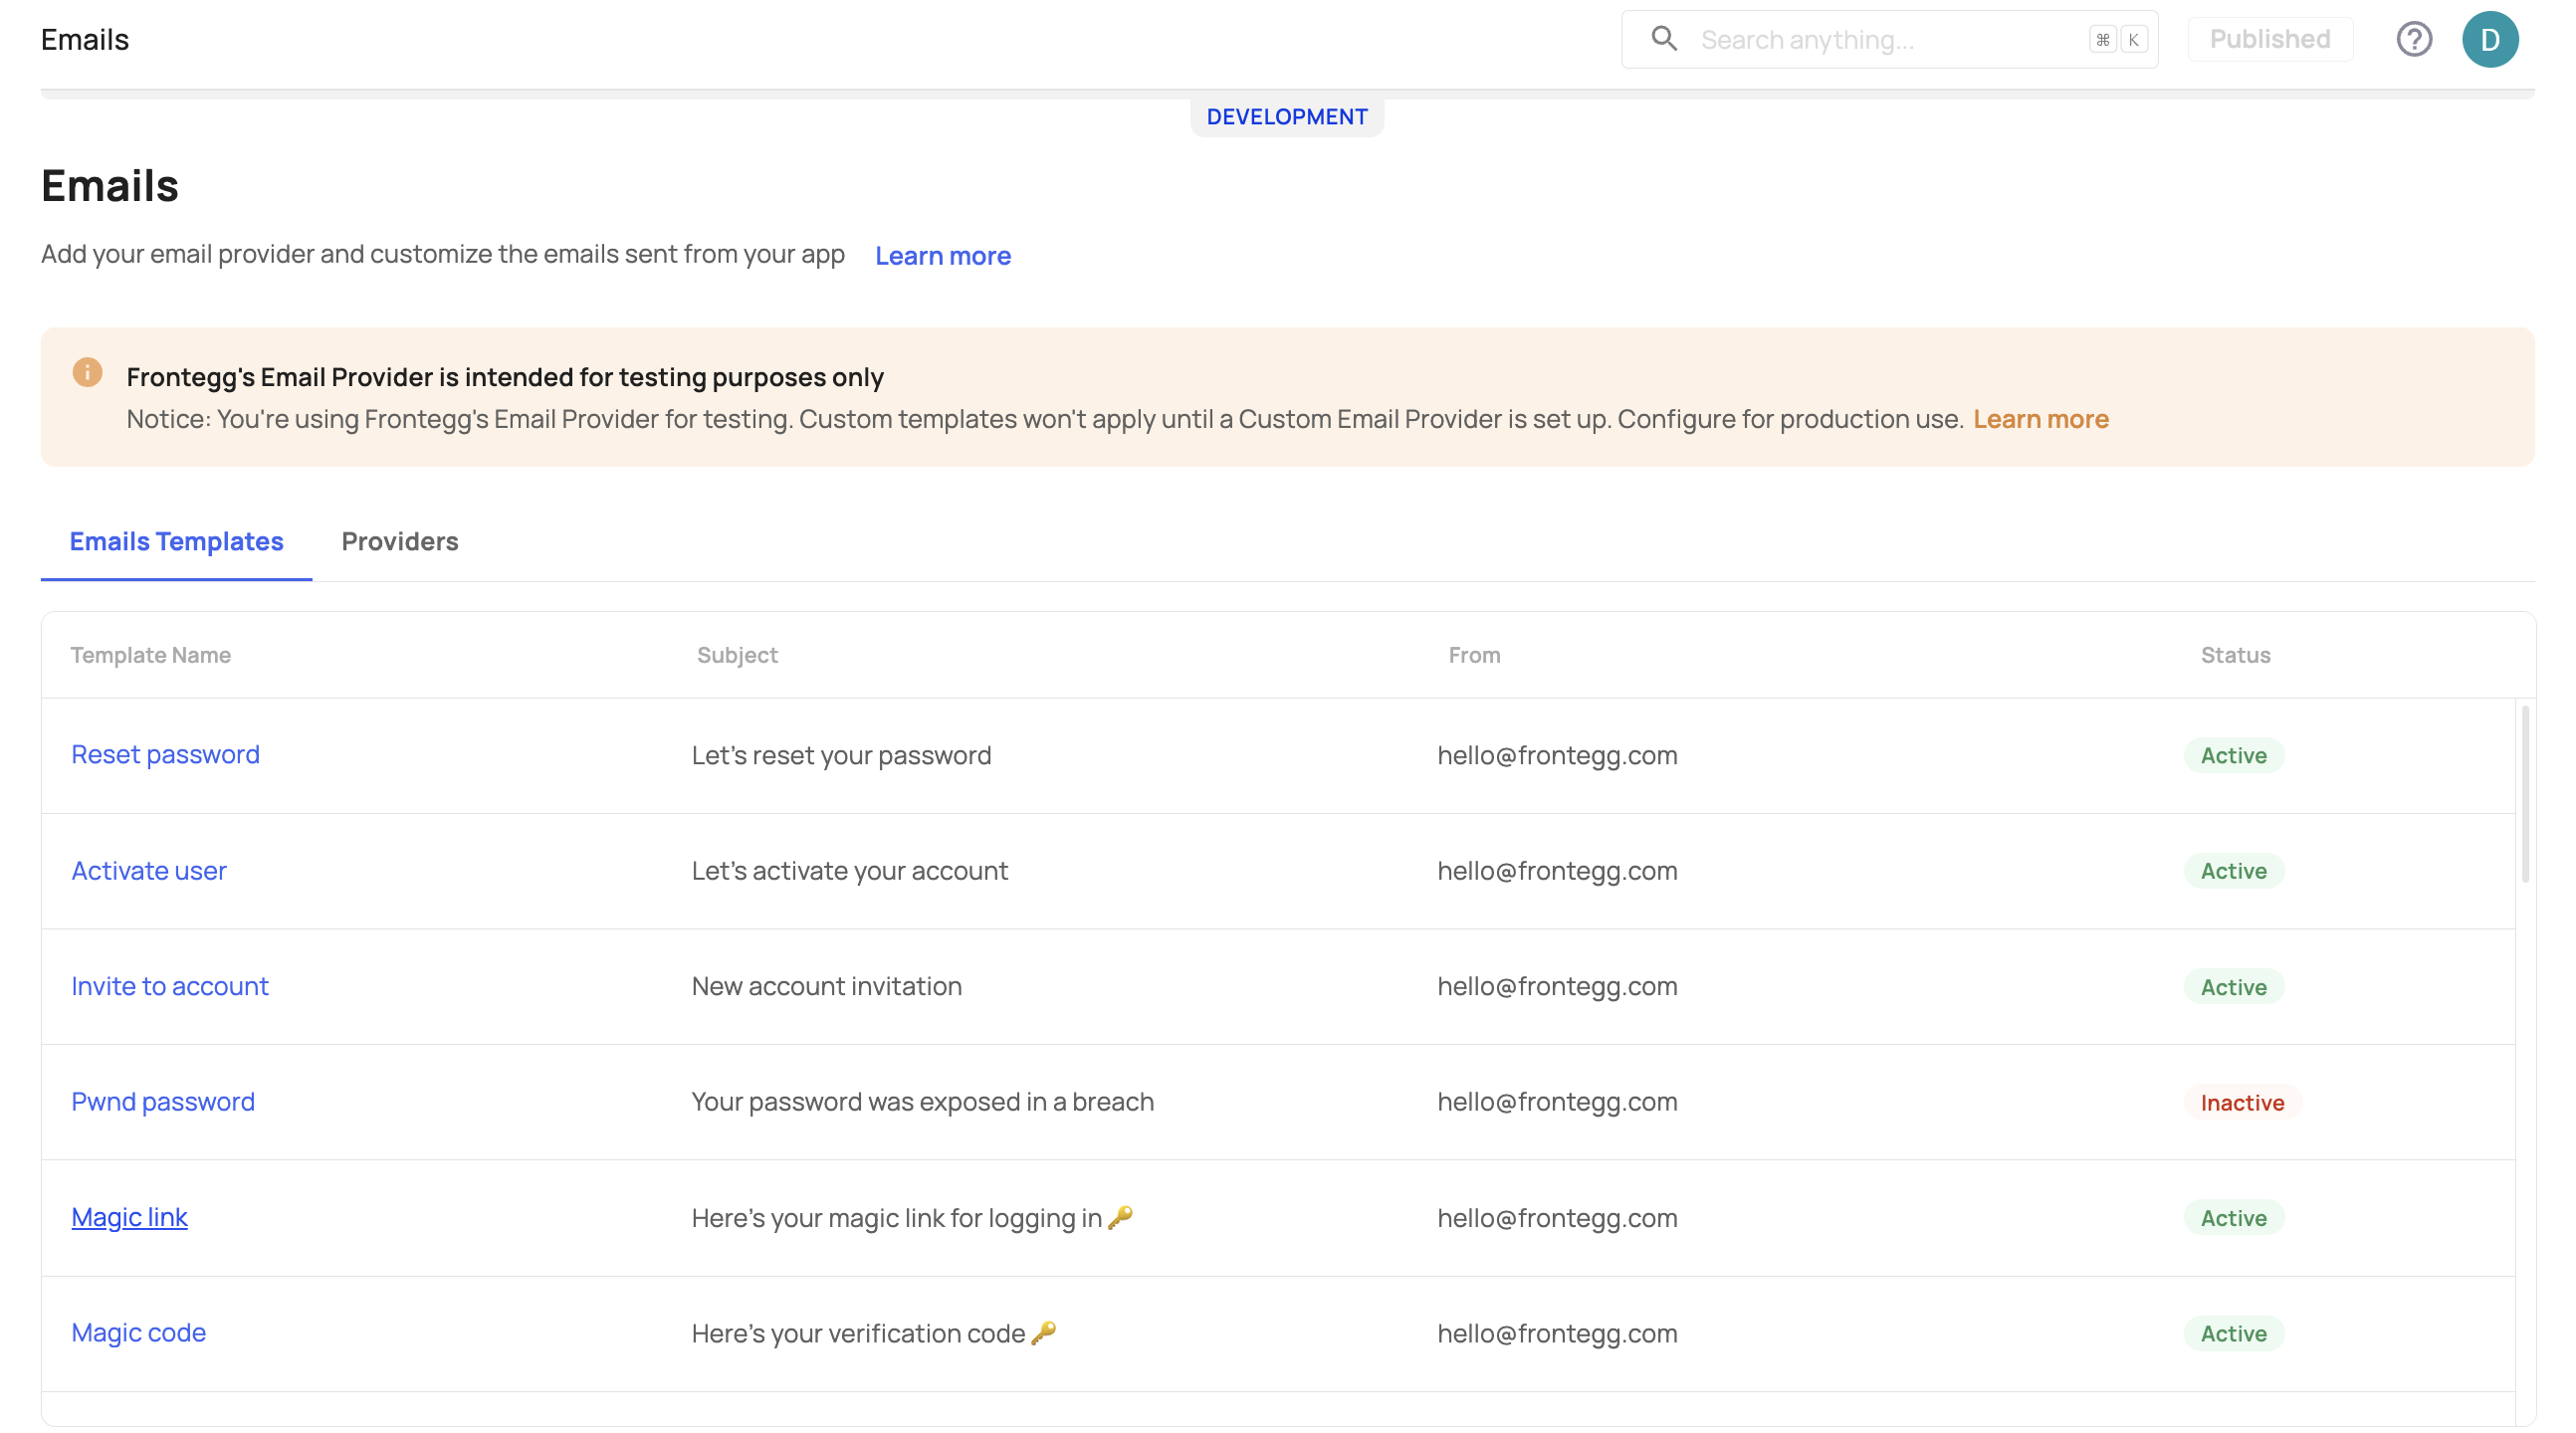Click the table's vertical scrollbar

coord(2525,793)
